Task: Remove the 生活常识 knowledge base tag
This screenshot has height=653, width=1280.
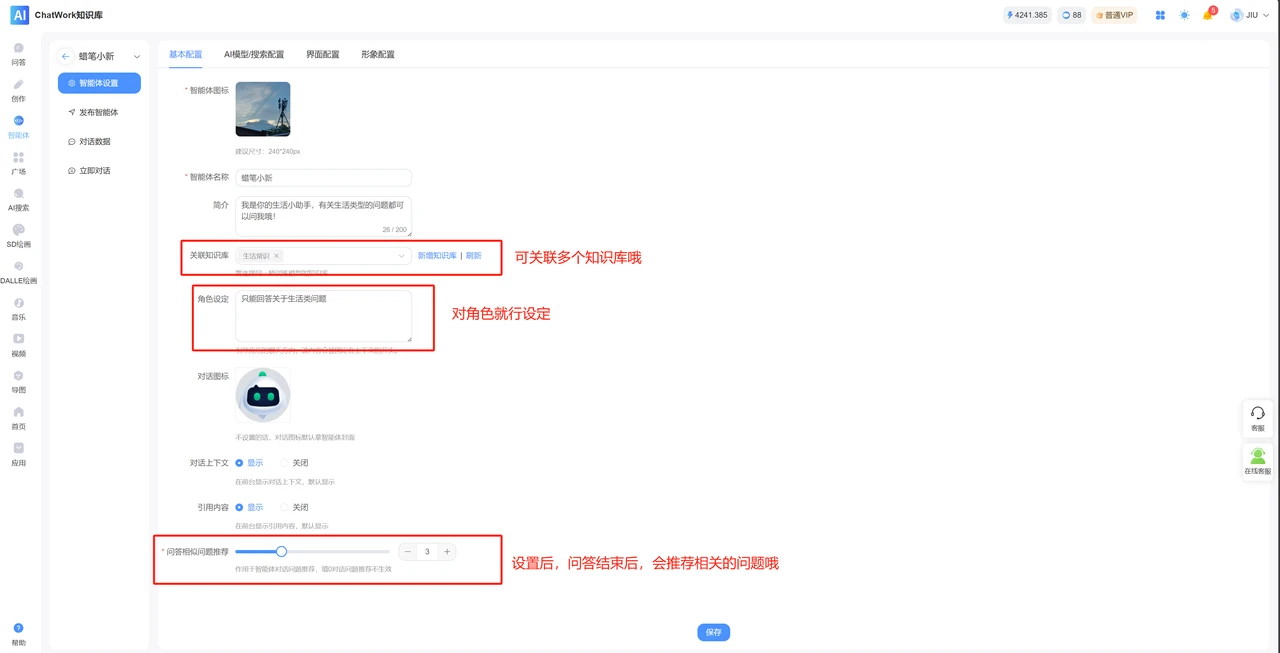Action: coord(277,255)
